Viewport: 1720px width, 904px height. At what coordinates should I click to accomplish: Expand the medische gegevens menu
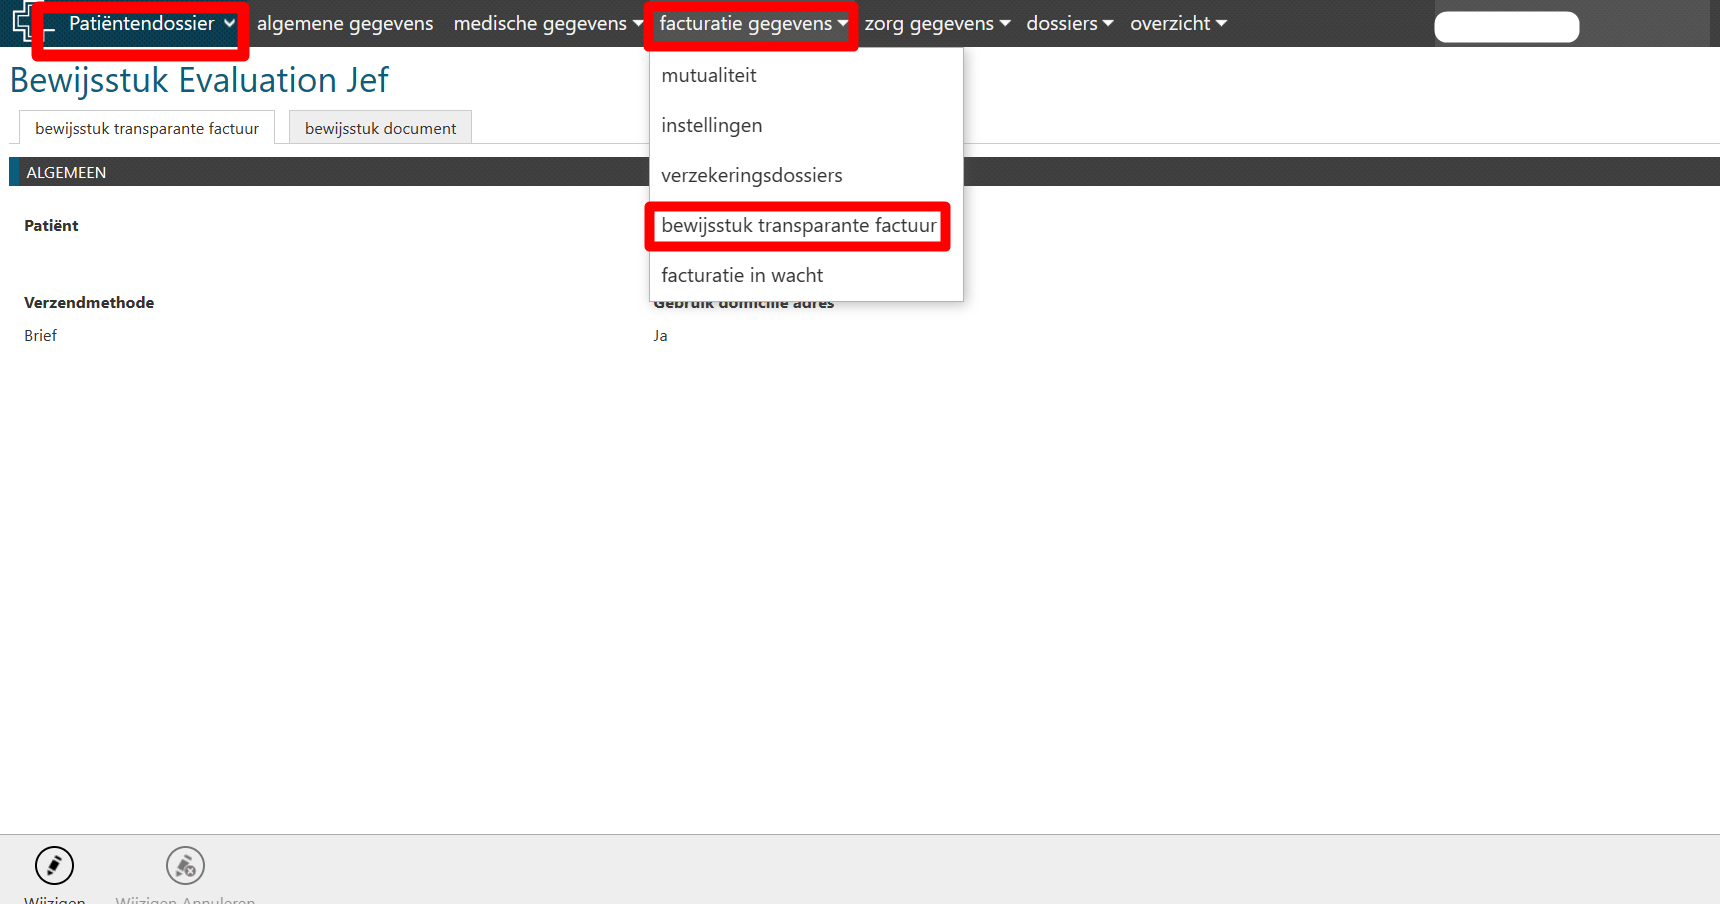coord(548,24)
